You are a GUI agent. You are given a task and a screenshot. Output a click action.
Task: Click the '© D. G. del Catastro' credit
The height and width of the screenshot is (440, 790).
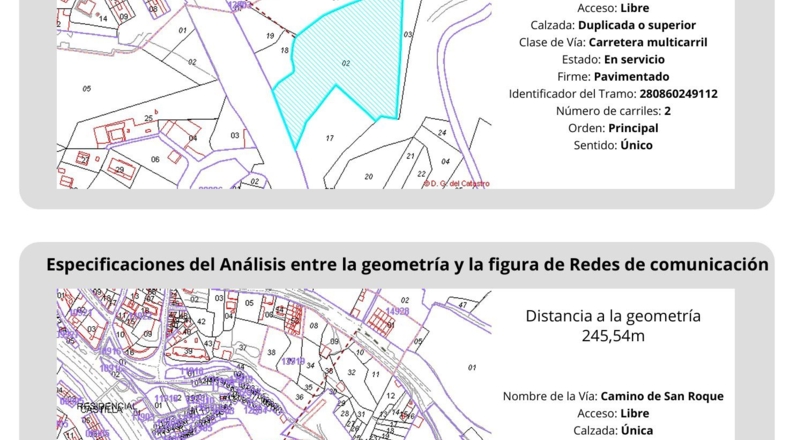pos(456,183)
